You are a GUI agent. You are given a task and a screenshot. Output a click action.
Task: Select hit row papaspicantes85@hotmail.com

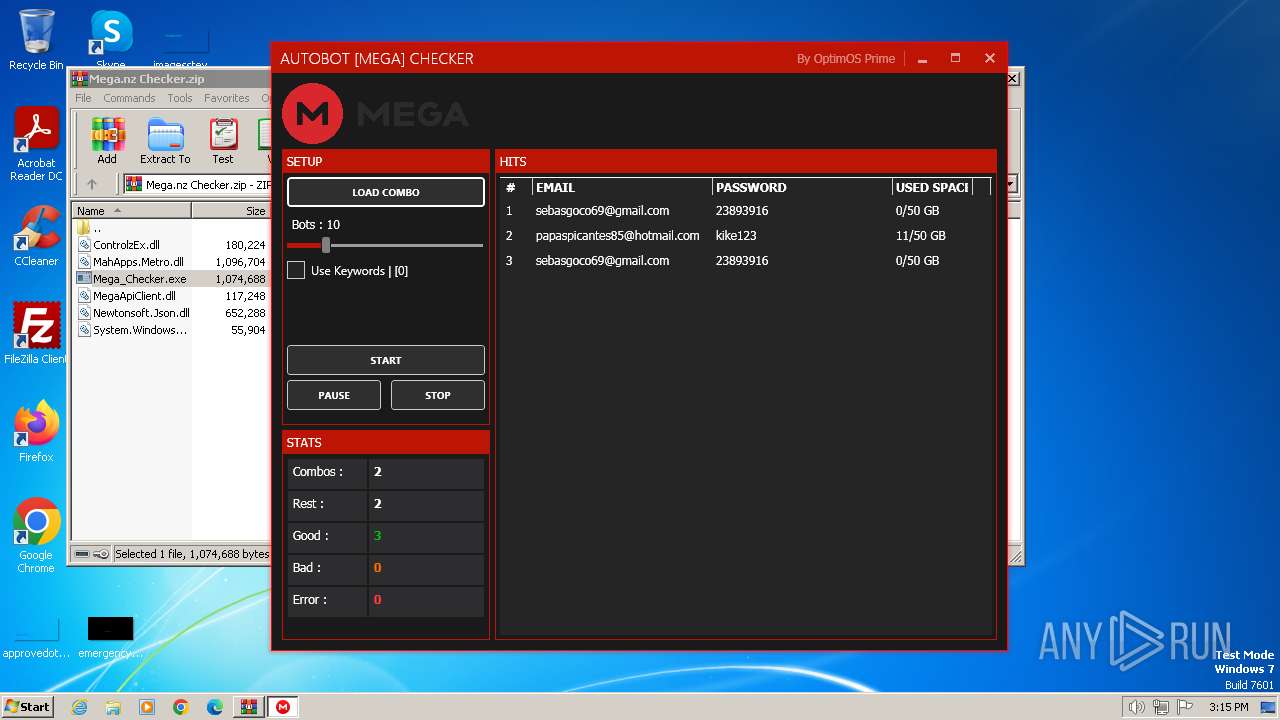(x=746, y=236)
